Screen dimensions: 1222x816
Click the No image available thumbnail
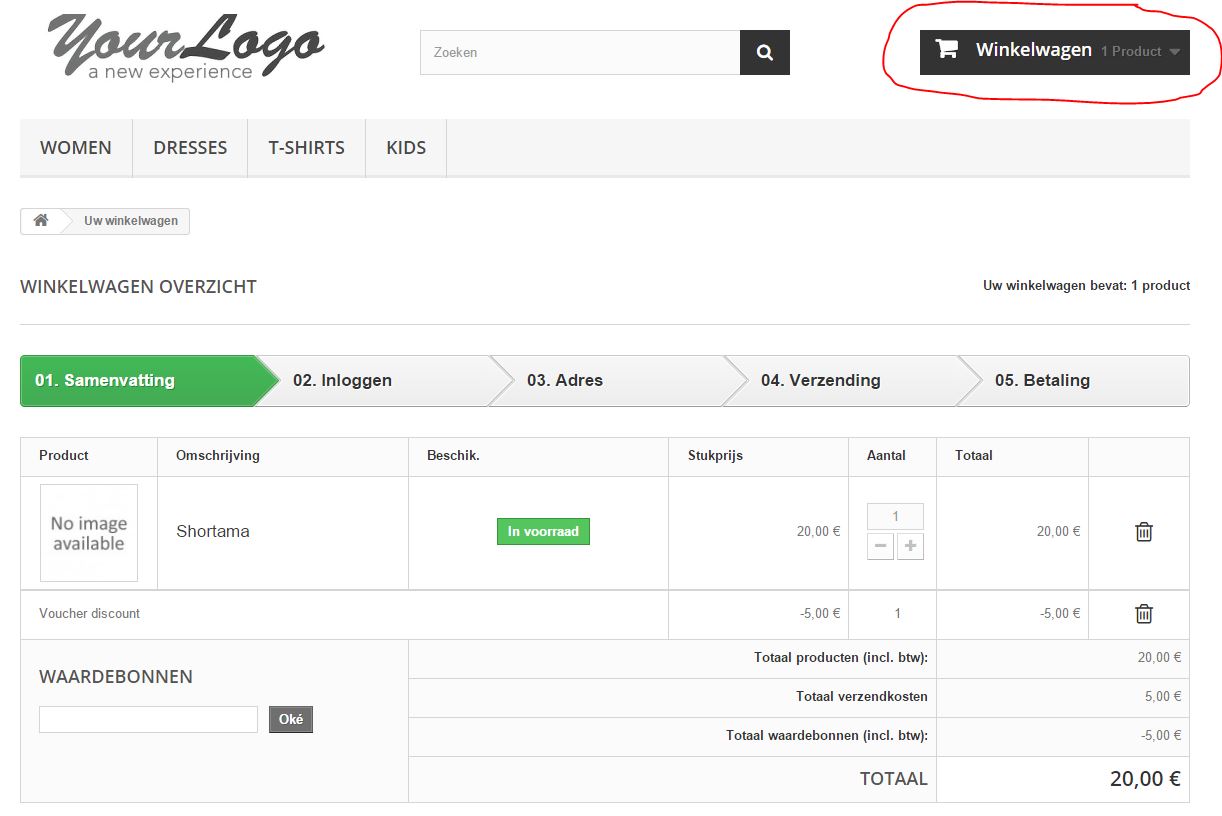coord(89,533)
